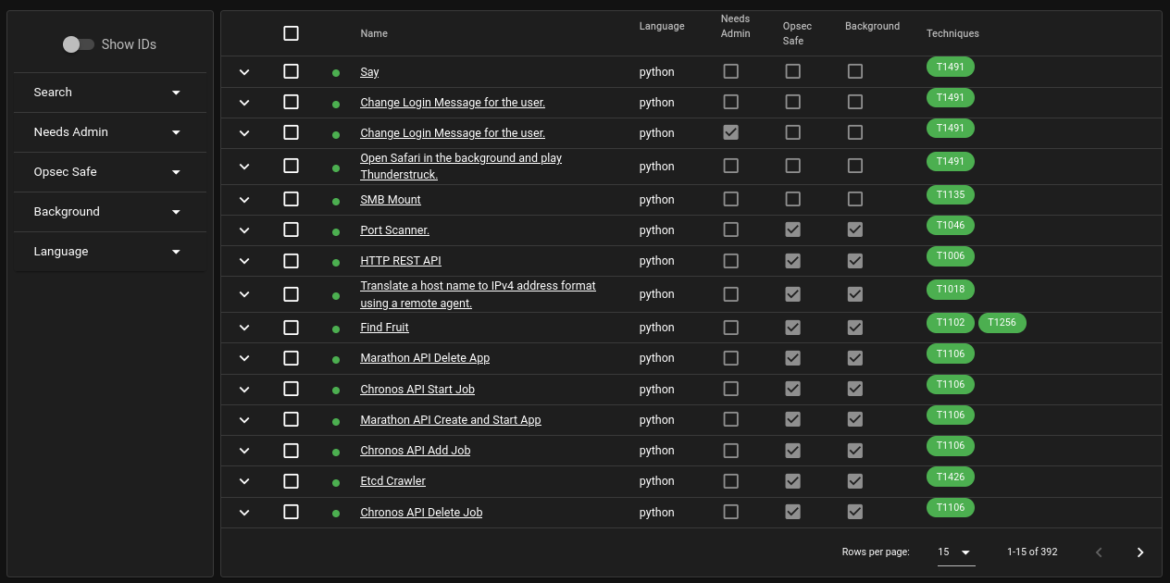Click the T1046 technique tag
The image size is (1170, 583).
point(950,226)
